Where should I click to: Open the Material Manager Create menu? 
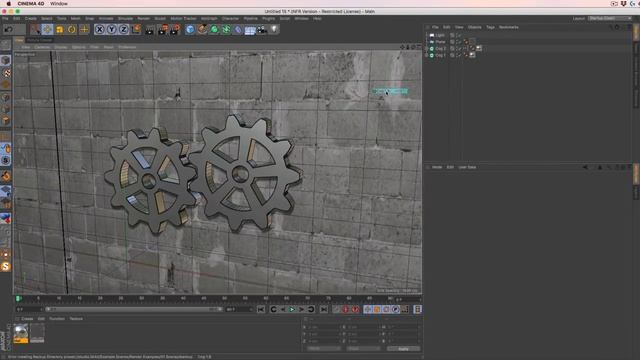point(27,319)
